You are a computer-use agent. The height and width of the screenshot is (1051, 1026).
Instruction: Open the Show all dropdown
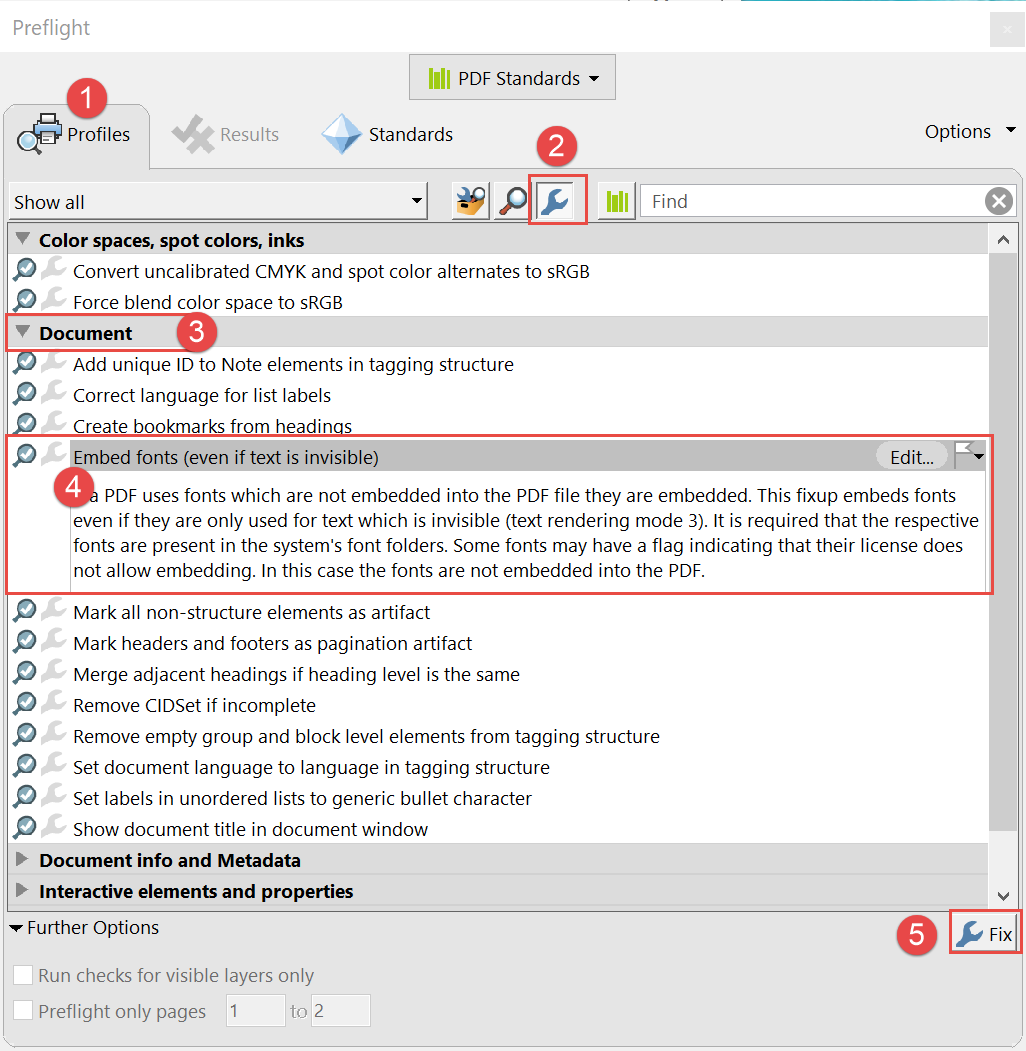pos(417,201)
